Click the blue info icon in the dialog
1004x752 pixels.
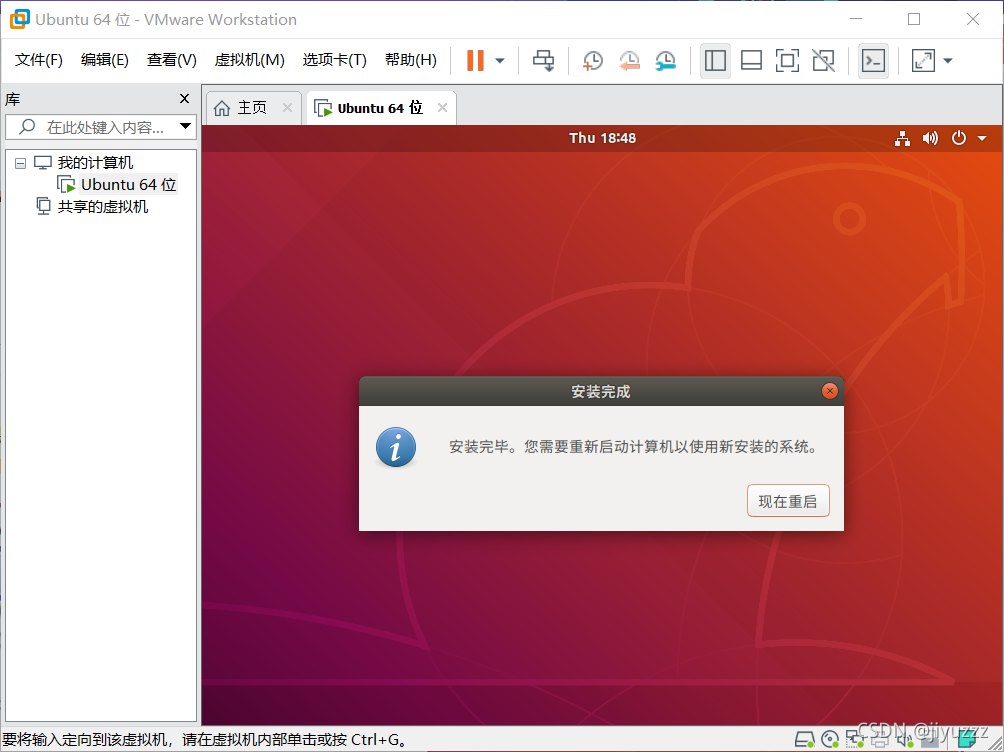396,447
